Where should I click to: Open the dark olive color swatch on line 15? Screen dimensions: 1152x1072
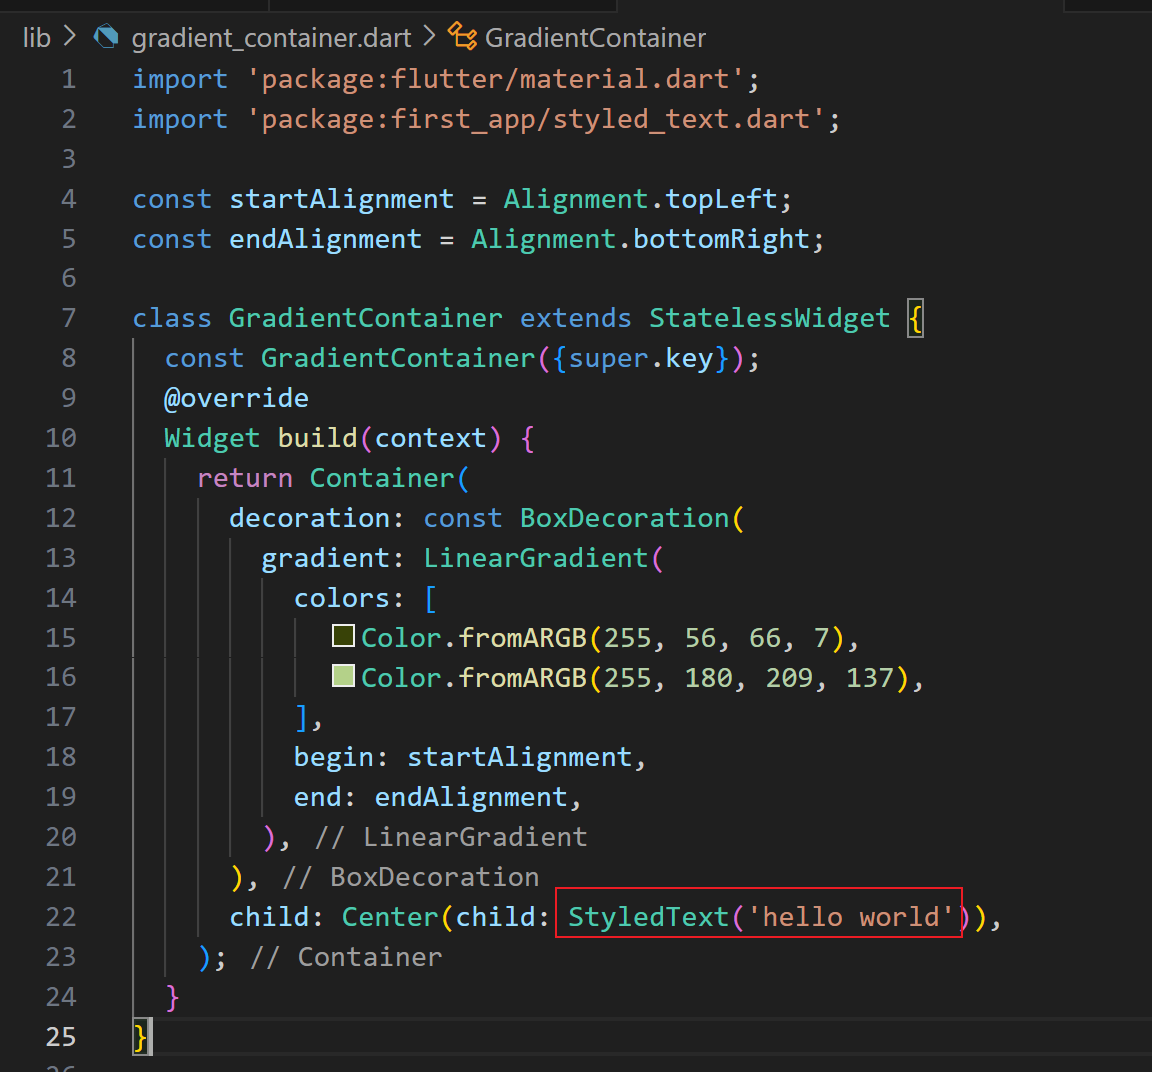pyautogui.click(x=343, y=636)
